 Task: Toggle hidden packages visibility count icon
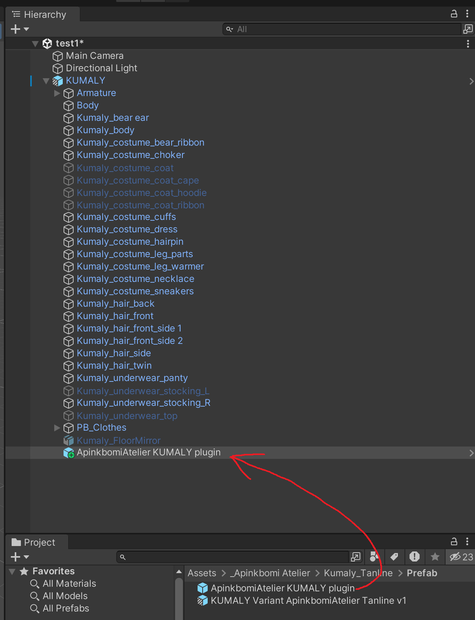461,557
